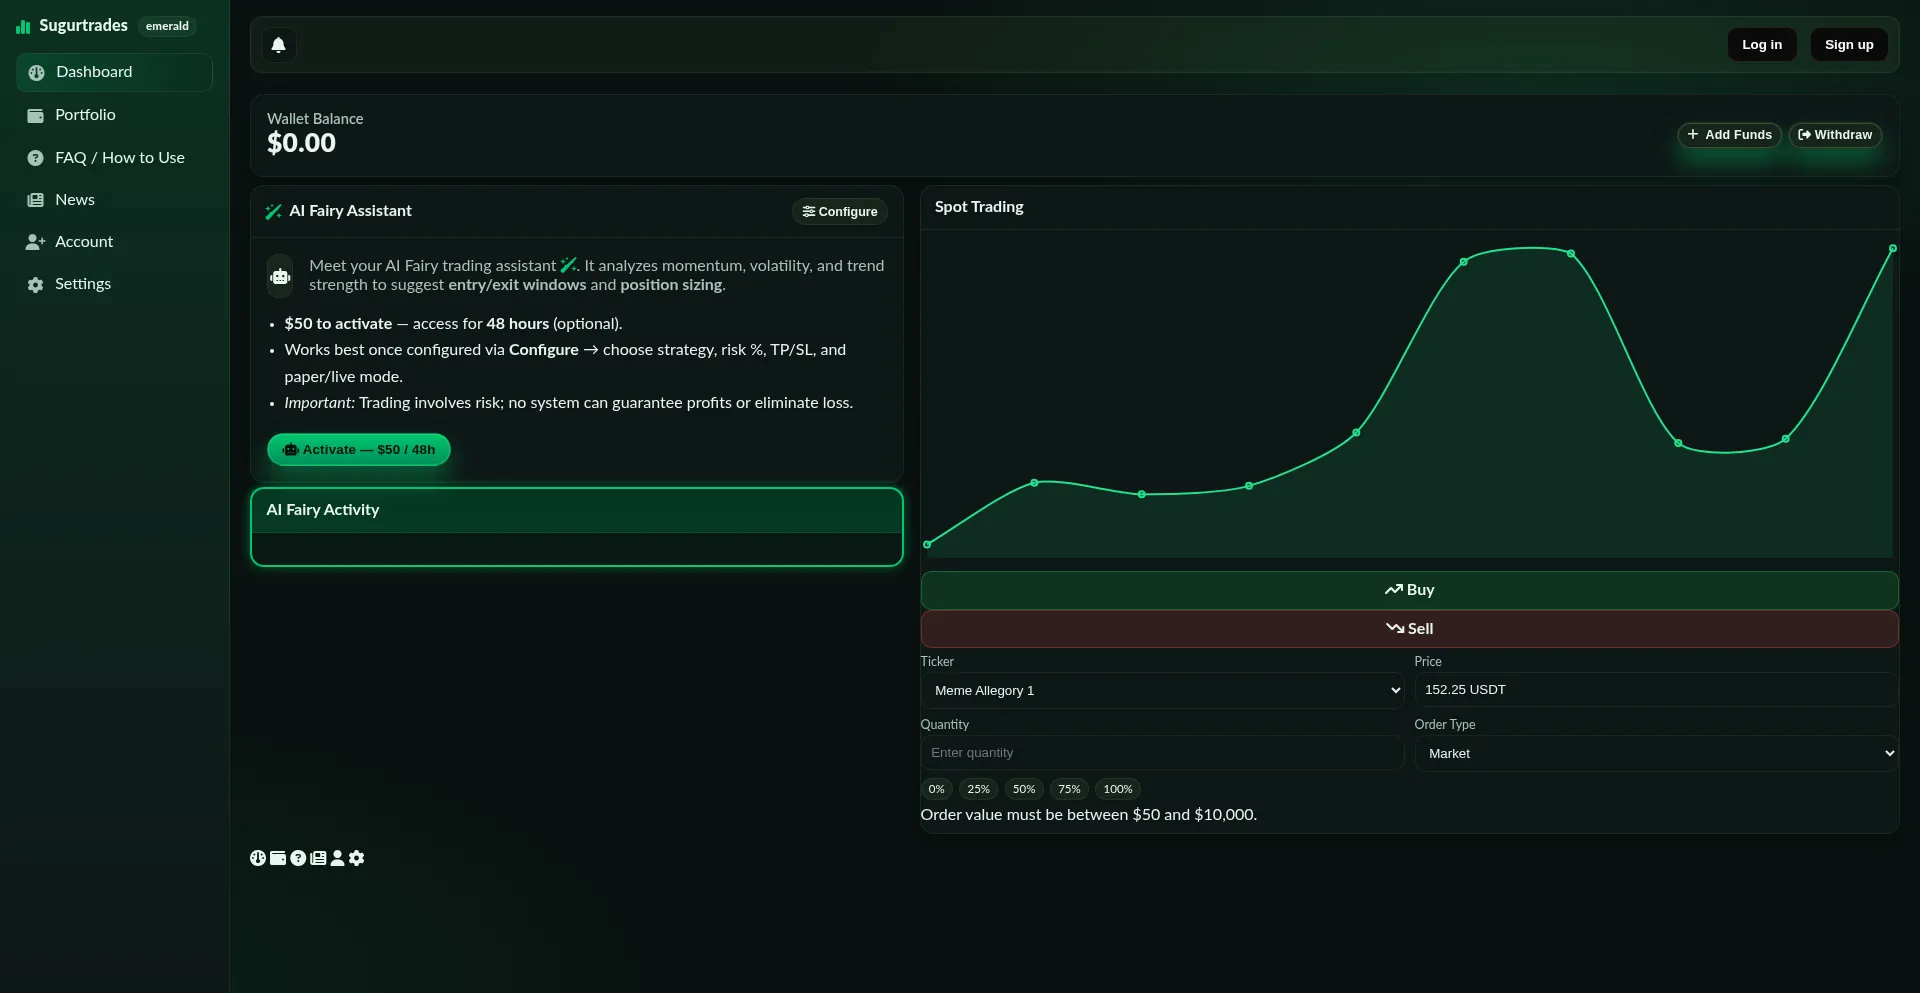Choose the 50% quantity preset
Screen dimensions: 1920x993
click(1023, 789)
